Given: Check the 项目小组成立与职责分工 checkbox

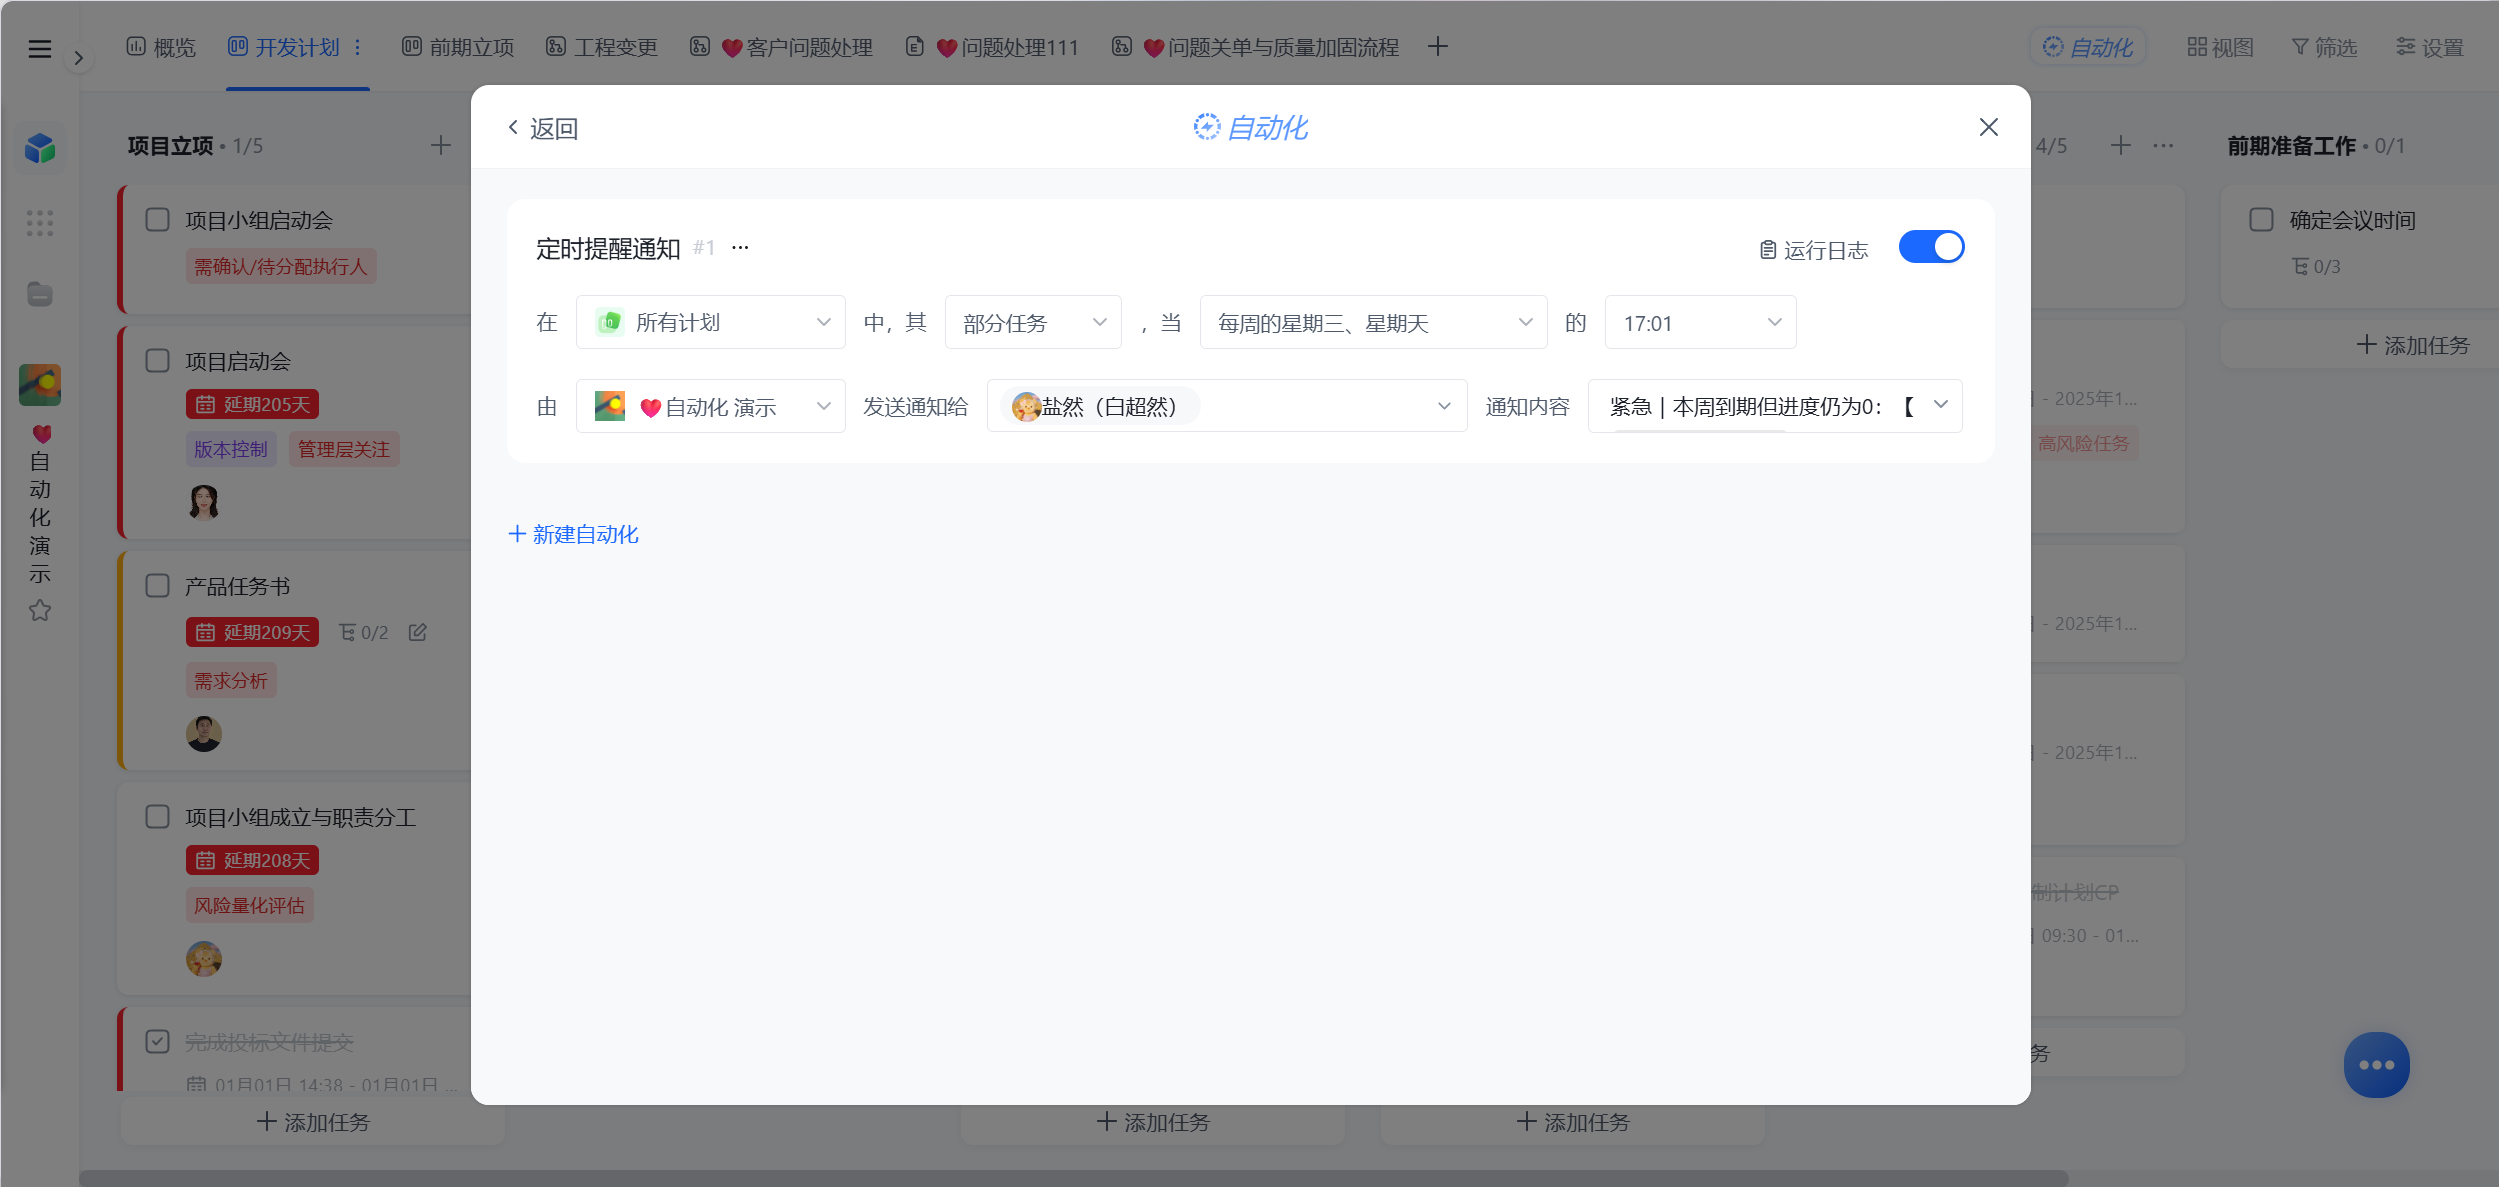Looking at the screenshot, I should [x=158, y=816].
